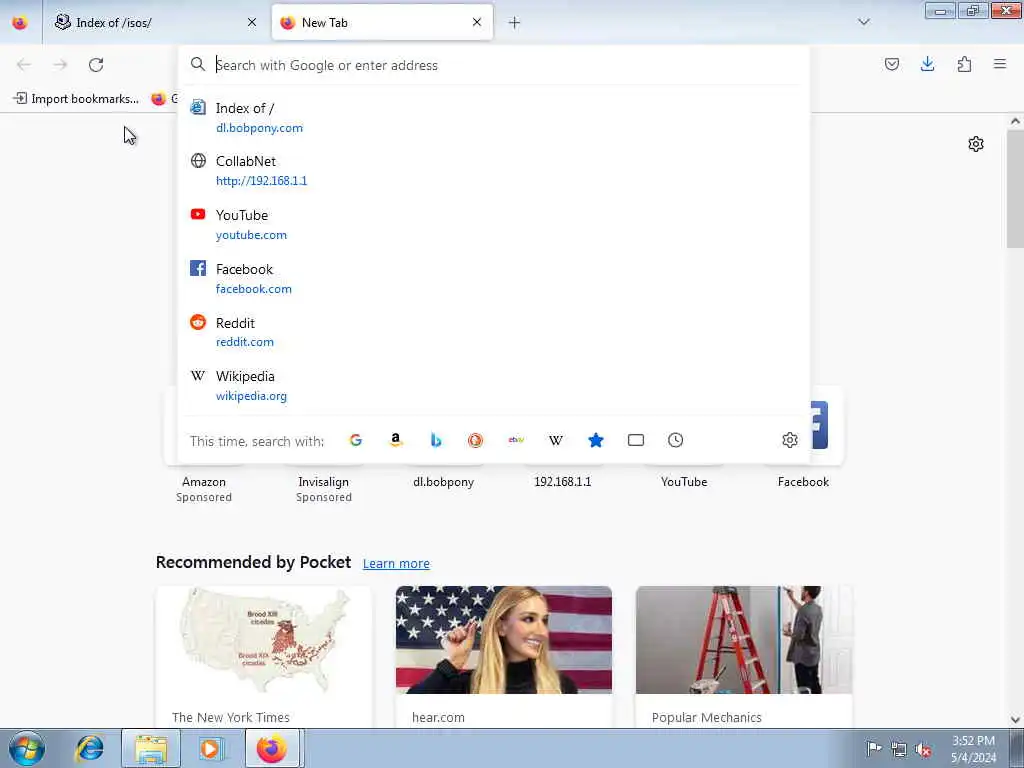Open The New York Times cicada map story
This screenshot has width=1024, height=768.
pos(264,656)
